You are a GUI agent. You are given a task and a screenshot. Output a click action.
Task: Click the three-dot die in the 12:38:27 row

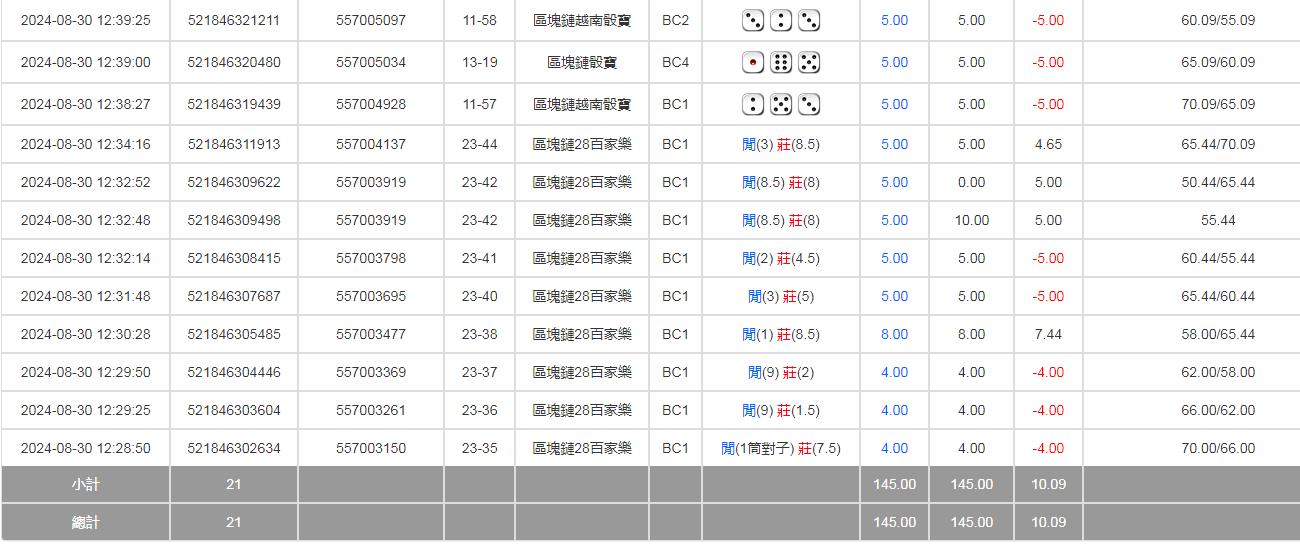809,104
